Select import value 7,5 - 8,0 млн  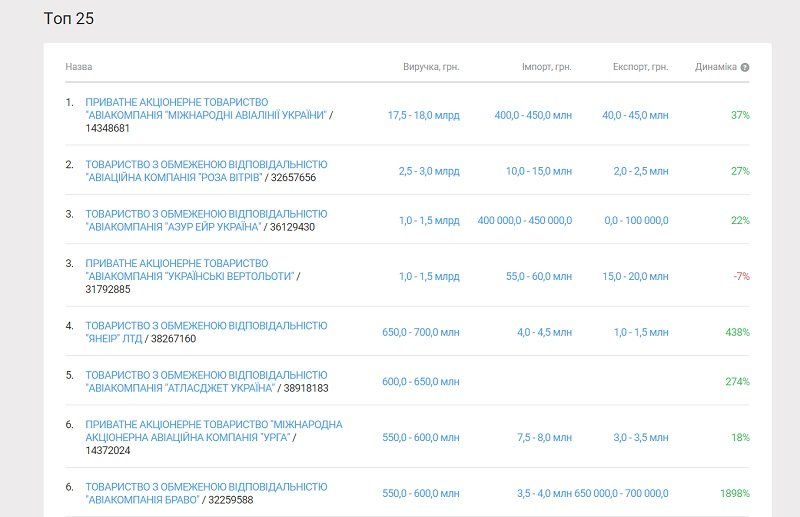[x=544, y=437]
